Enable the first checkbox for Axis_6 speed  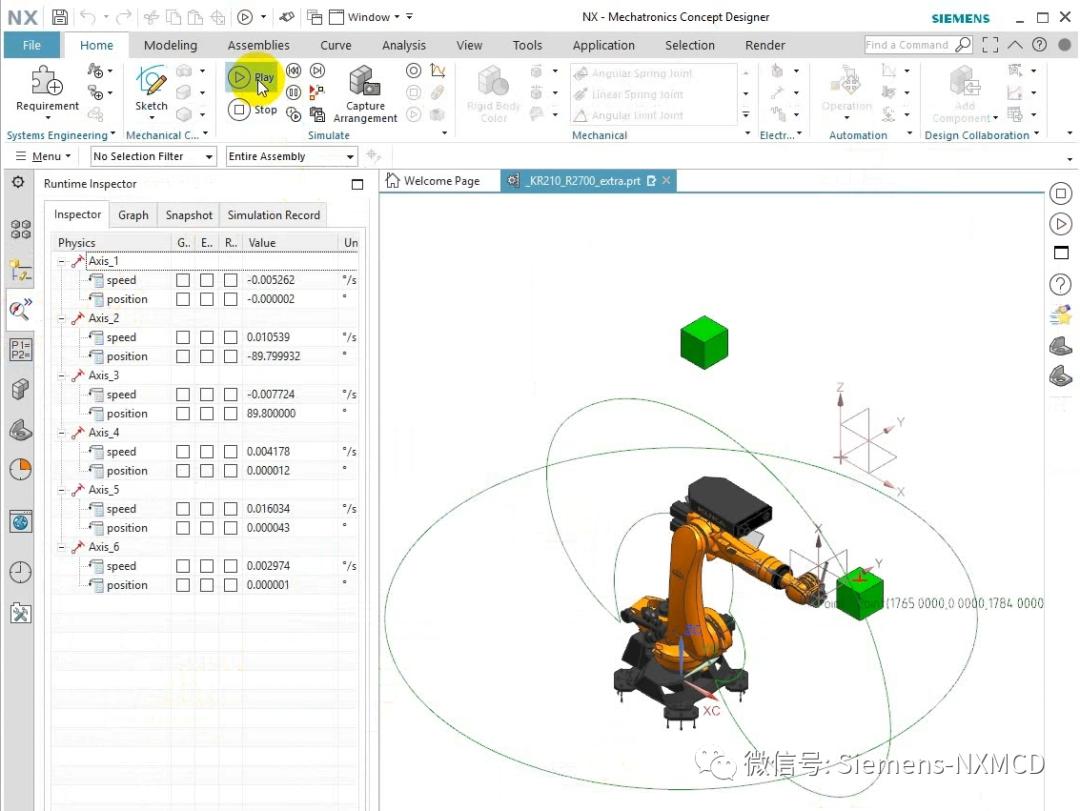click(183, 567)
